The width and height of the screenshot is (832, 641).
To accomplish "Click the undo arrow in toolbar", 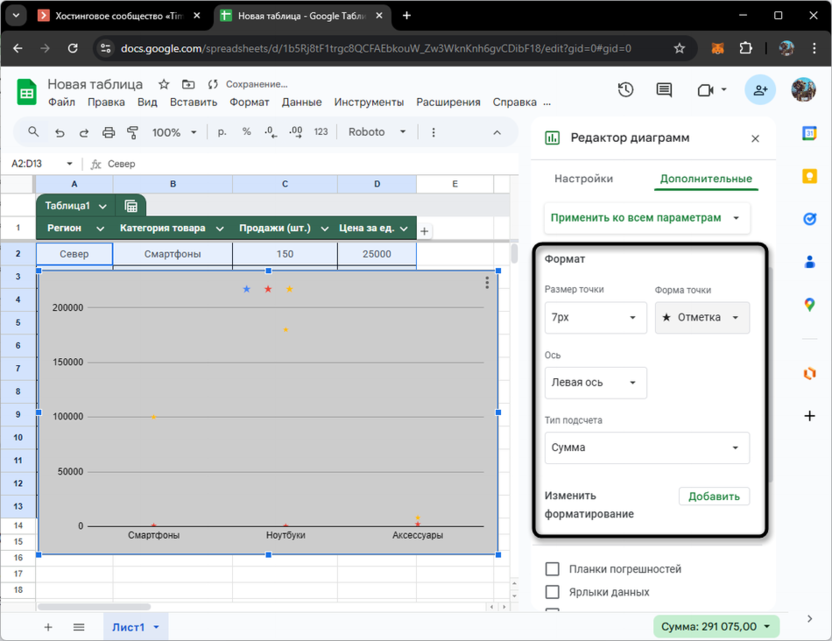I will [60, 132].
